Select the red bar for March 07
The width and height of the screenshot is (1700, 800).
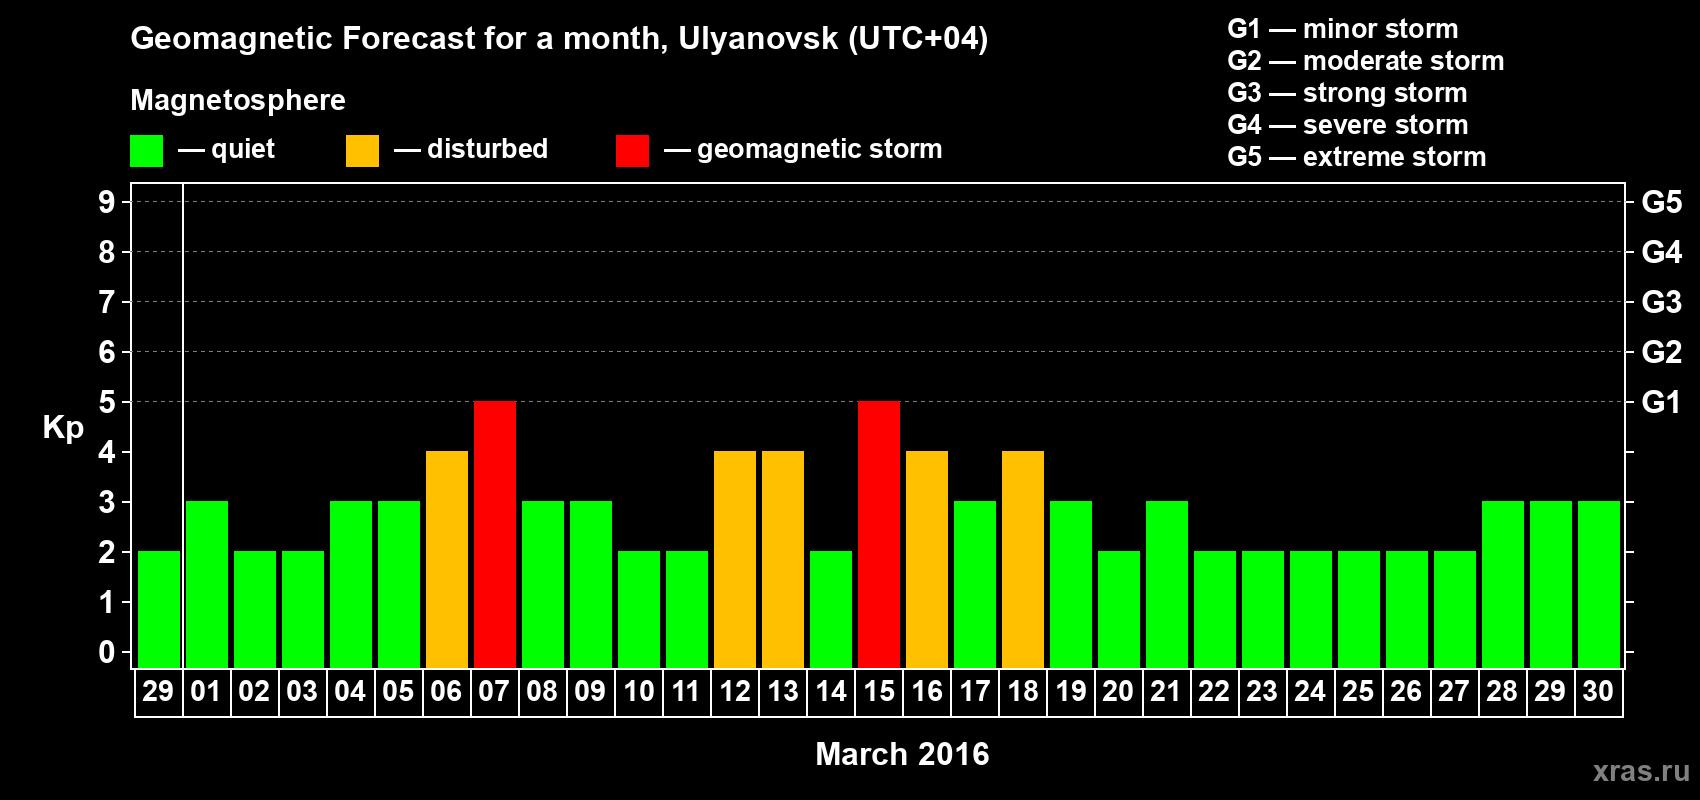[495, 534]
